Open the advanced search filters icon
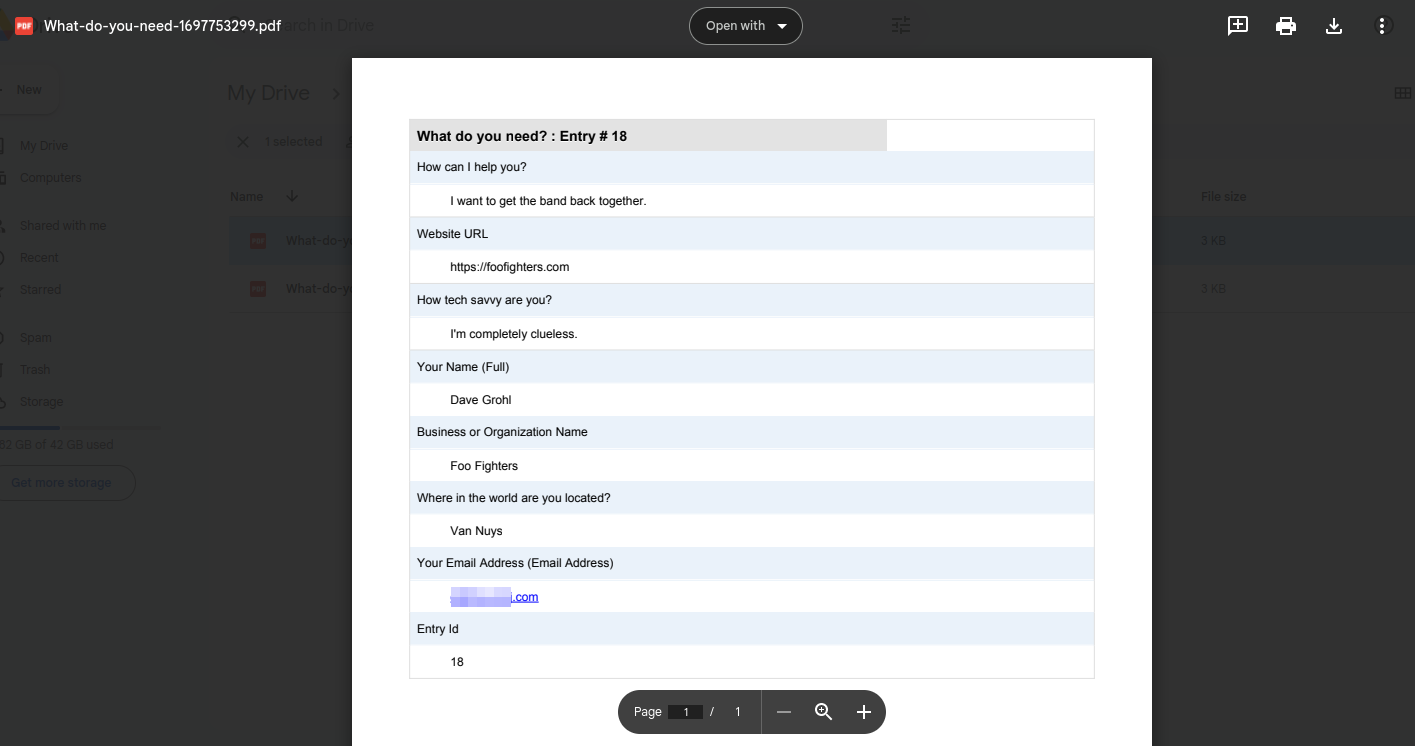 [900, 25]
